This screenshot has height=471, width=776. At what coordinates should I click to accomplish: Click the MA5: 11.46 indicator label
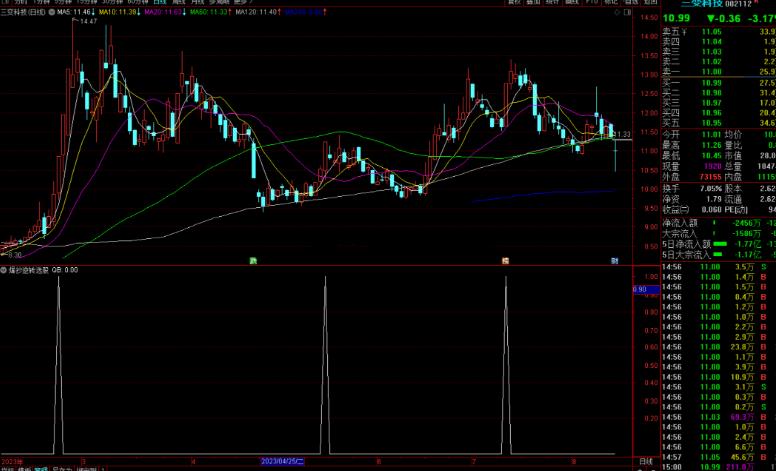point(74,11)
